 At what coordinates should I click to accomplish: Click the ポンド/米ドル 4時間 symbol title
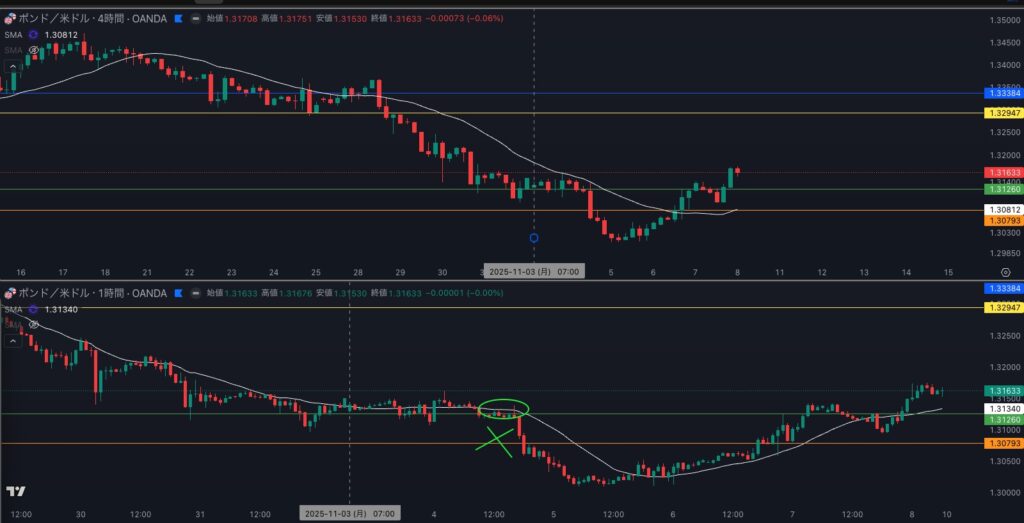pyautogui.click(x=92, y=18)
